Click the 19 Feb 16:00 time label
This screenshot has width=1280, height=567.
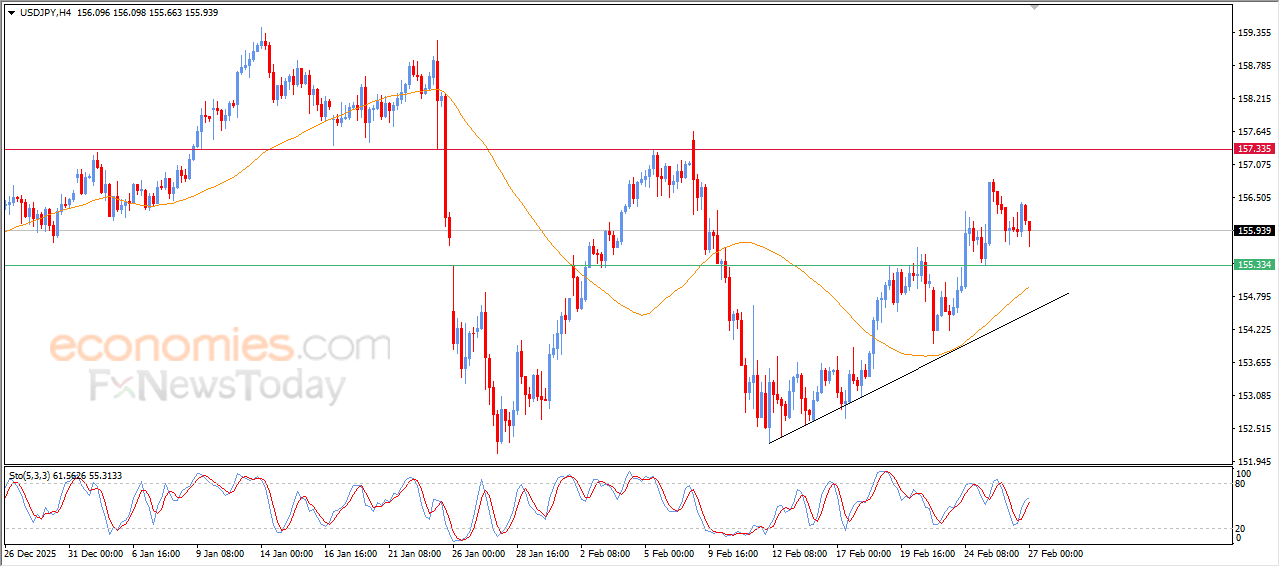926,553
